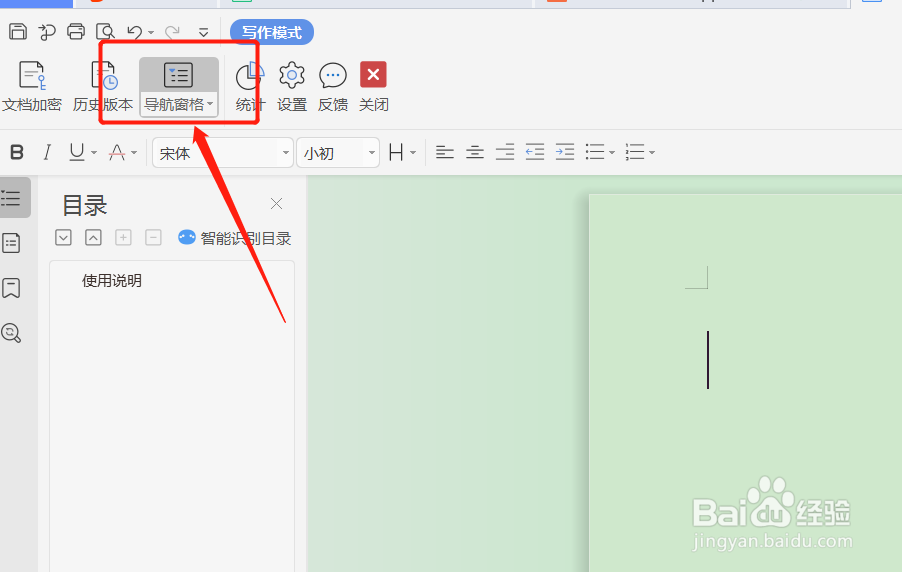The height and width of the screenshot is (572, 902).
Task: Toggle Bold formatting
Action: pyautogui.click(x=17, y=152)
